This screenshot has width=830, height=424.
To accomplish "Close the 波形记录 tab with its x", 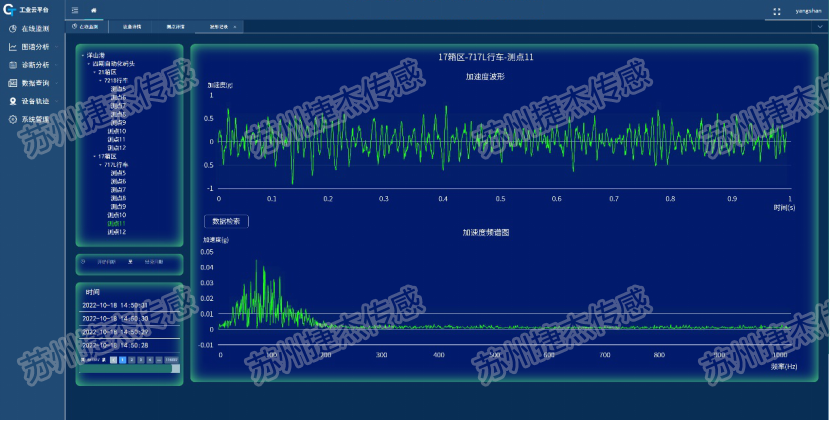I will 234,26.
